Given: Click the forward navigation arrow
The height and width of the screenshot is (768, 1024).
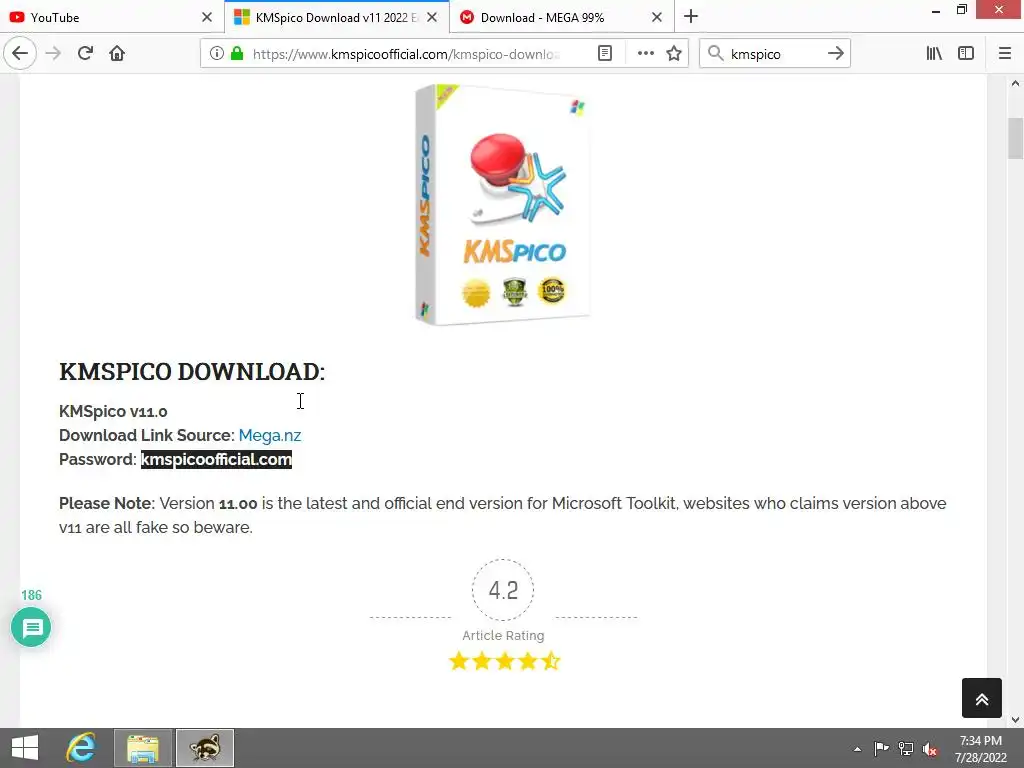Looking at the screenshot, I should pos(53,54).
